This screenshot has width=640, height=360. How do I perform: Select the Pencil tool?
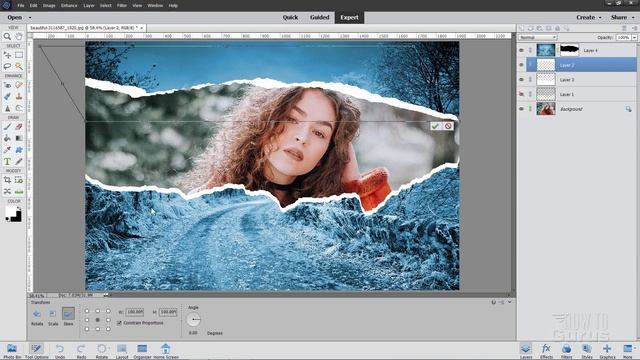pyautogui.click(x=19, y=162)
